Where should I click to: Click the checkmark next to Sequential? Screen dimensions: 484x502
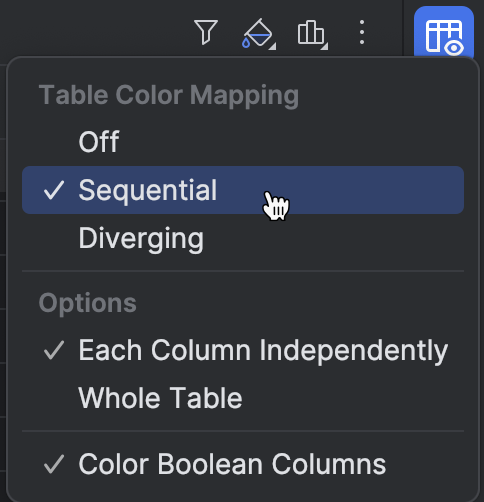pos(54,190)
